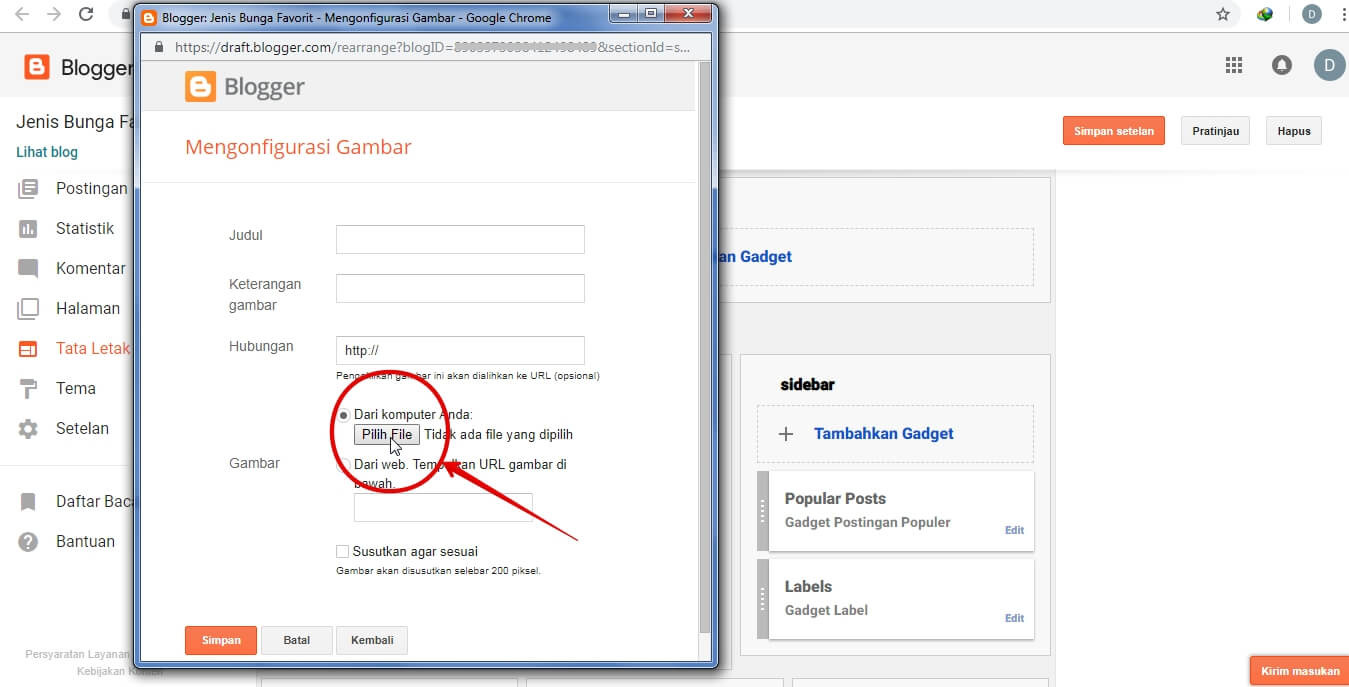Click the Simpan setelan button
Screen dimensions: 1349x687
point(1114,131)
